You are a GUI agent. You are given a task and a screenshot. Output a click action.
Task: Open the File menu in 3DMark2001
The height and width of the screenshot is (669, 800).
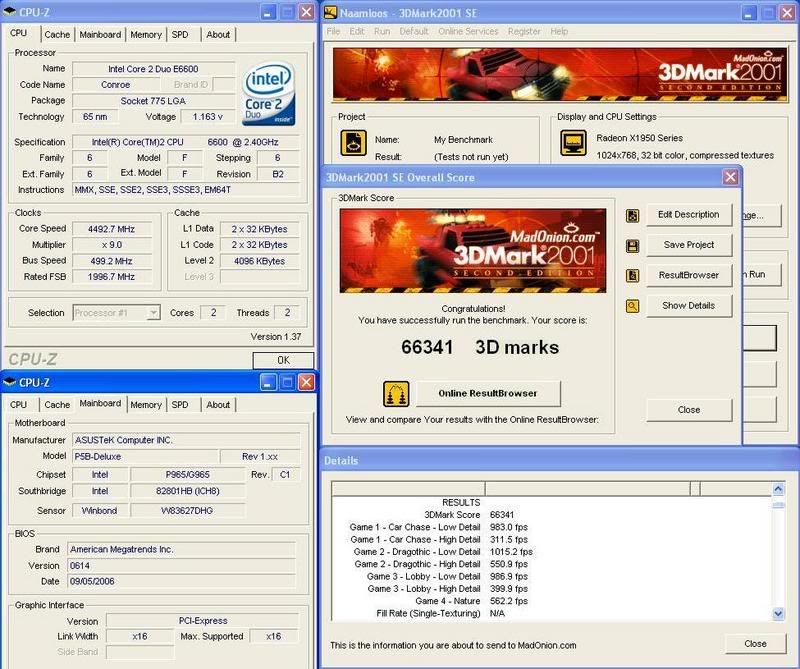[x=333, y=31]
